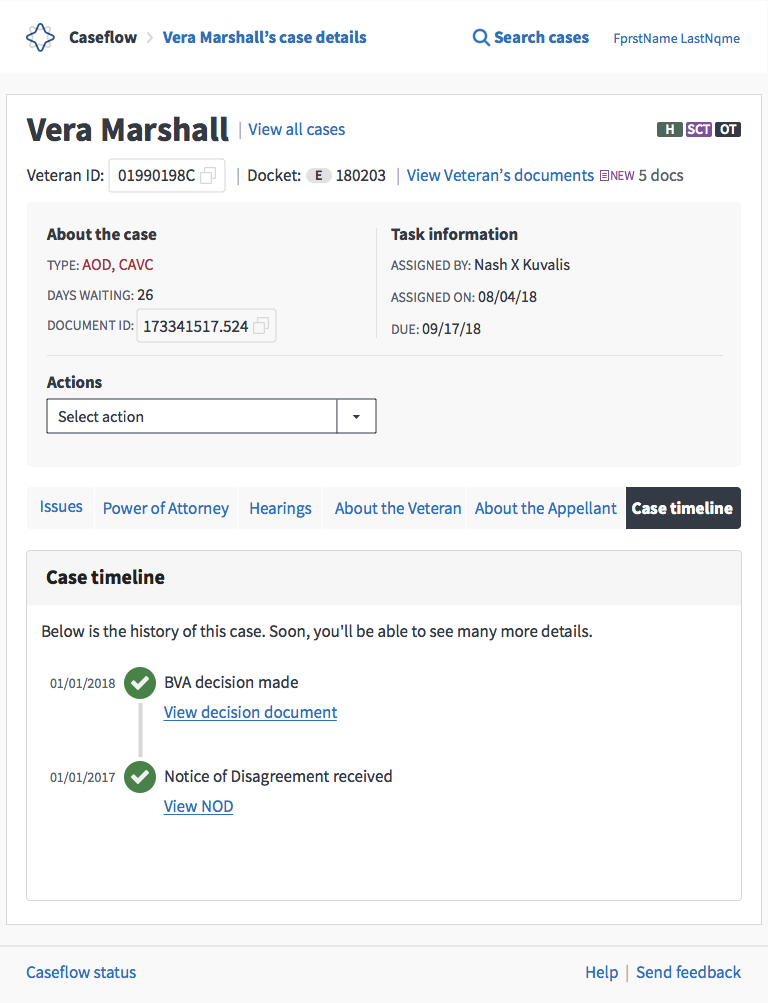The width and height of the screenshot is (768, 1003).
Task: Click the BVA decision green checkmark
Action: (140, 683)
